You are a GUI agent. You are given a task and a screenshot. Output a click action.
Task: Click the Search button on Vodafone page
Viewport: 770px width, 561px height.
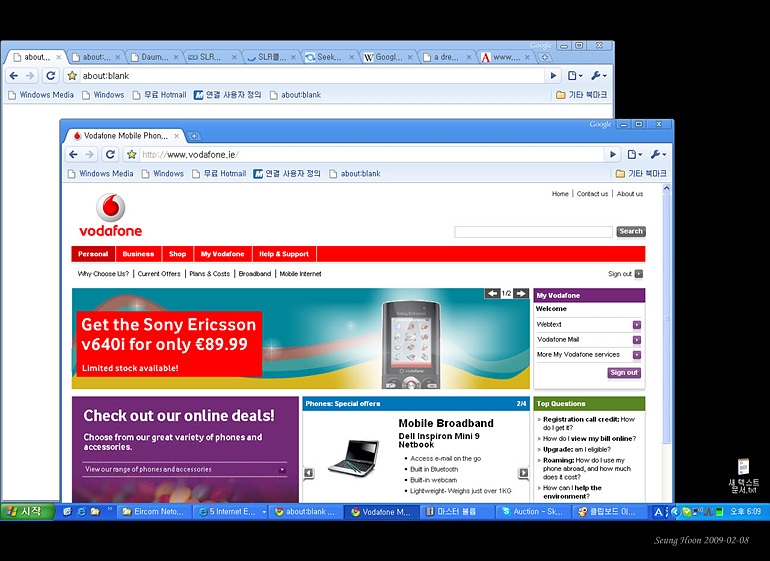[x=631, y=231]
